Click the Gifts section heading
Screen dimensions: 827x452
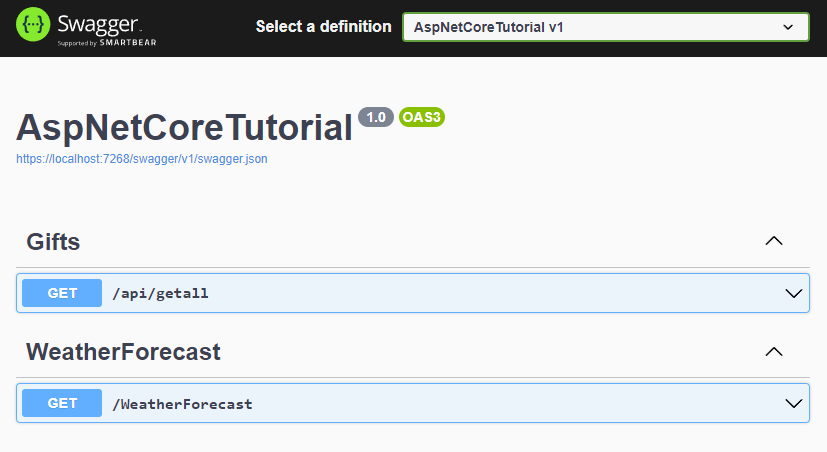click(x=53, y=241)
